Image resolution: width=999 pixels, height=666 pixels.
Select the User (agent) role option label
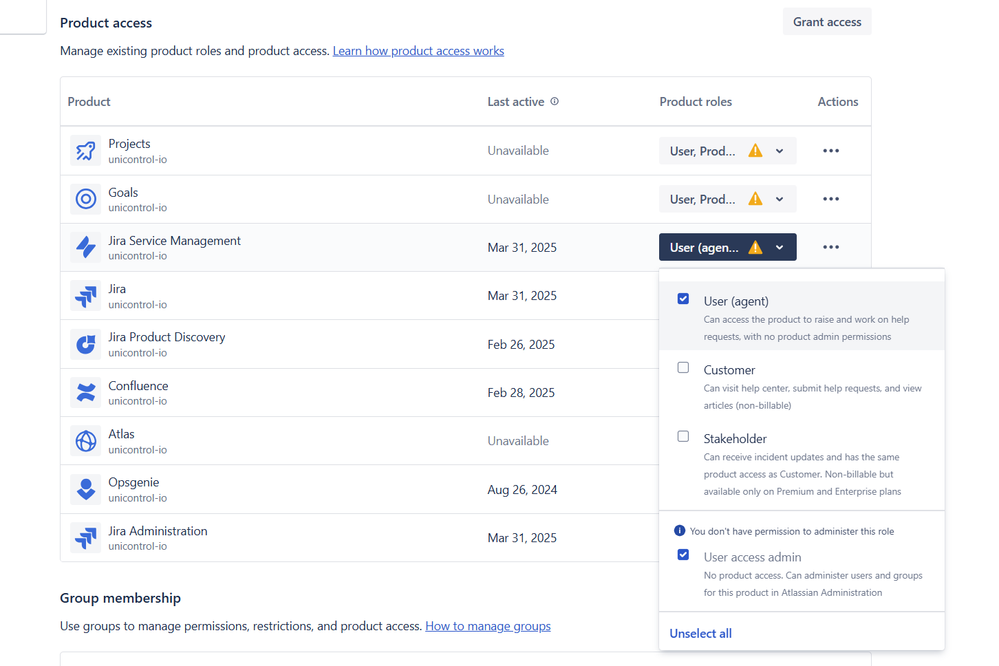pyautogui.click(x=736, y=301)
